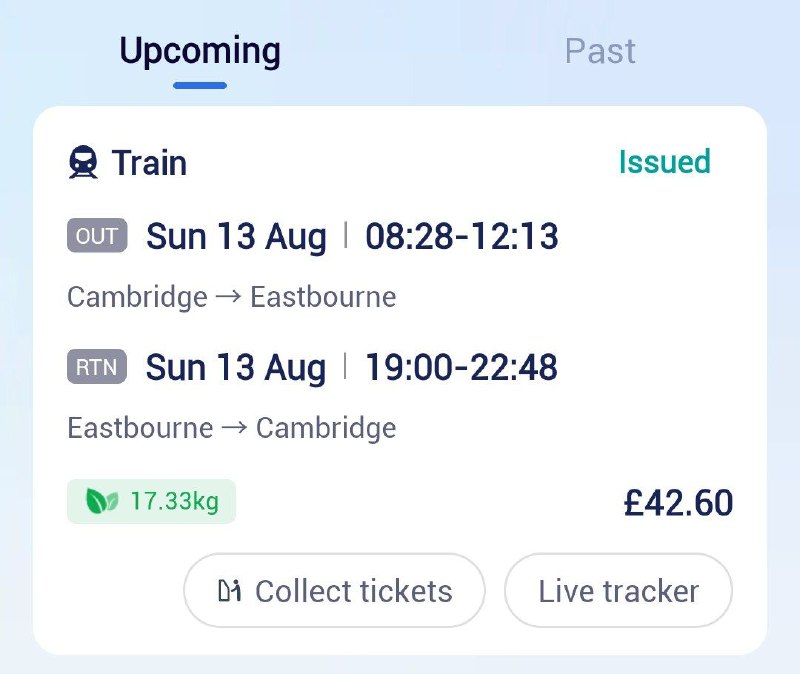
Task: Click the train icon on the booking card
Action: point(83,163)
